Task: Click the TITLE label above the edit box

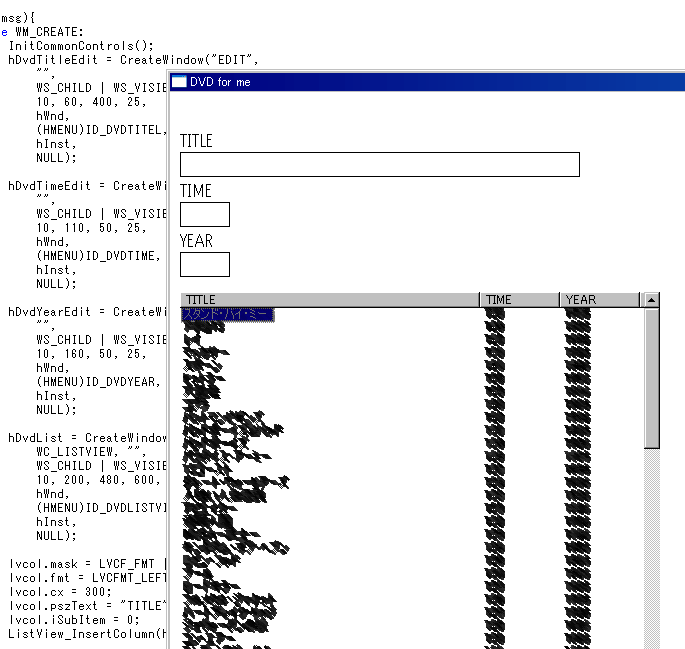Action: pyautogui.click(x=196, y=141)
